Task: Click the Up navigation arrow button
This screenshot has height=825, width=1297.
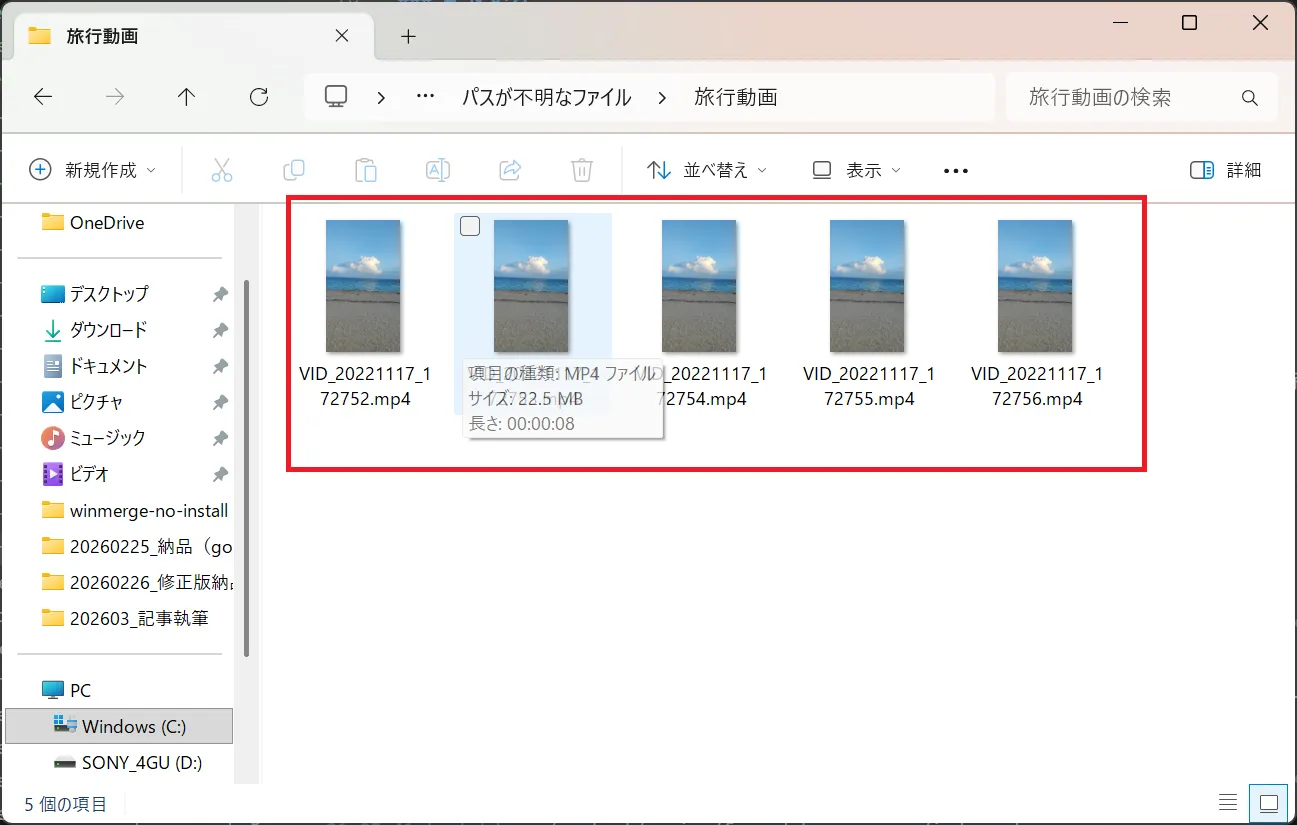Action: (186, 96)
